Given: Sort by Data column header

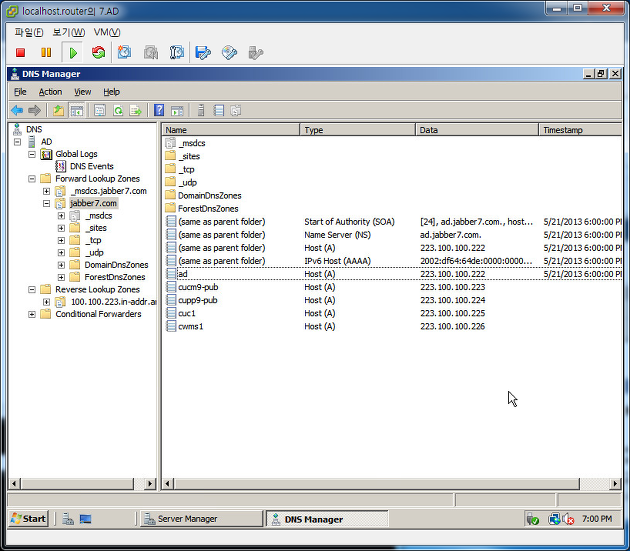Looking at the screenshot, I should (x=477, y=130).
